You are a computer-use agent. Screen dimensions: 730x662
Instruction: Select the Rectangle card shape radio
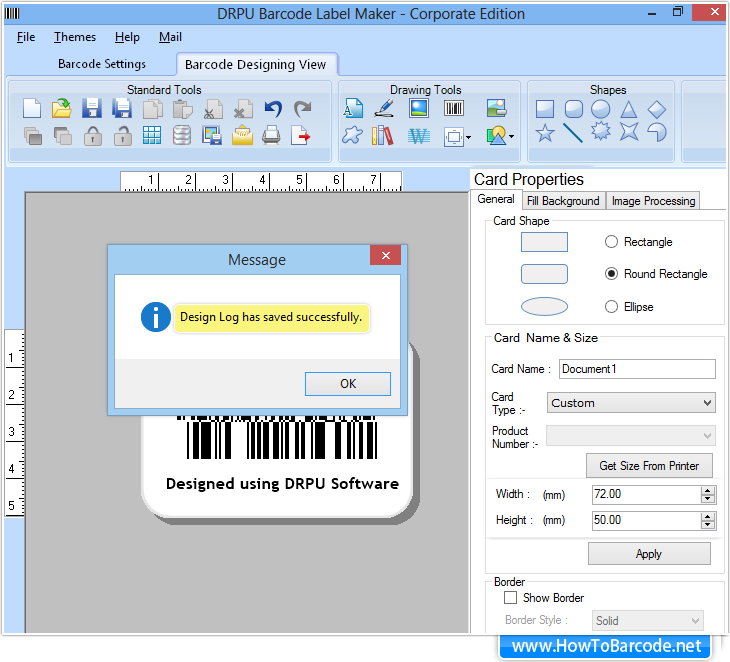tap(611, 242)
